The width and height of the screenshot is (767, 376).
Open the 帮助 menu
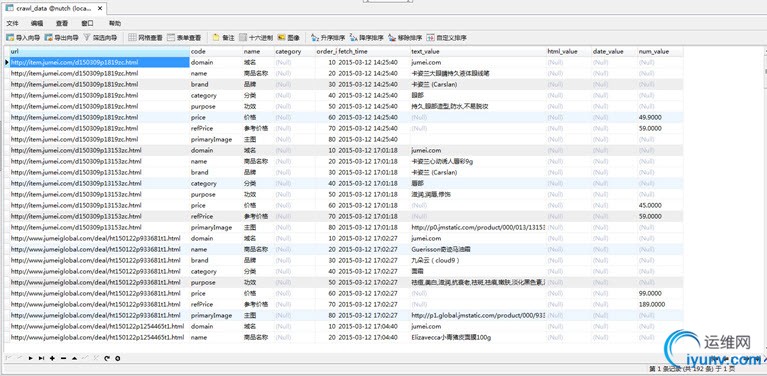114,23
